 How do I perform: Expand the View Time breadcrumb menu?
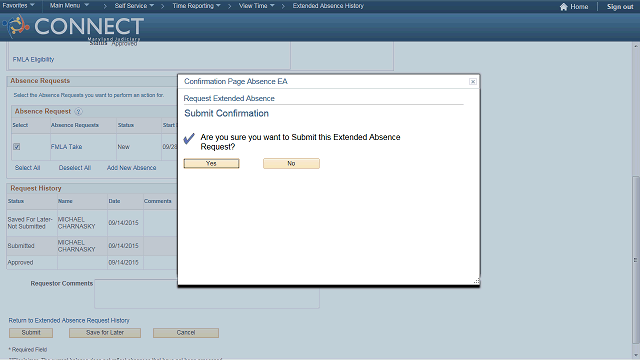256,6
